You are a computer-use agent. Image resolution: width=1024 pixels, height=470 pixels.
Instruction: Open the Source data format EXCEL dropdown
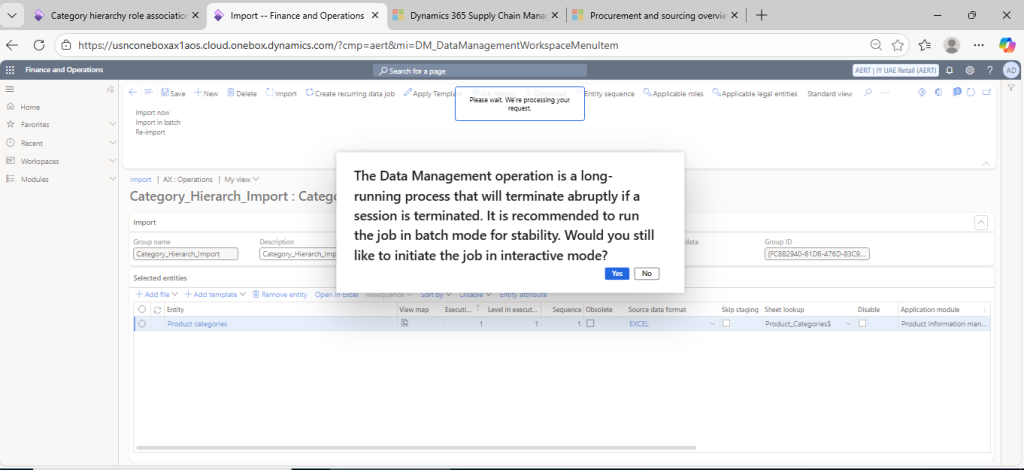tap(711, 324)
